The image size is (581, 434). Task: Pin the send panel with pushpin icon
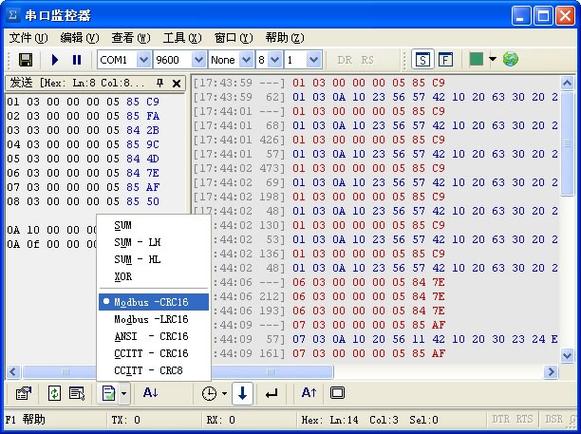pos(160,83)
